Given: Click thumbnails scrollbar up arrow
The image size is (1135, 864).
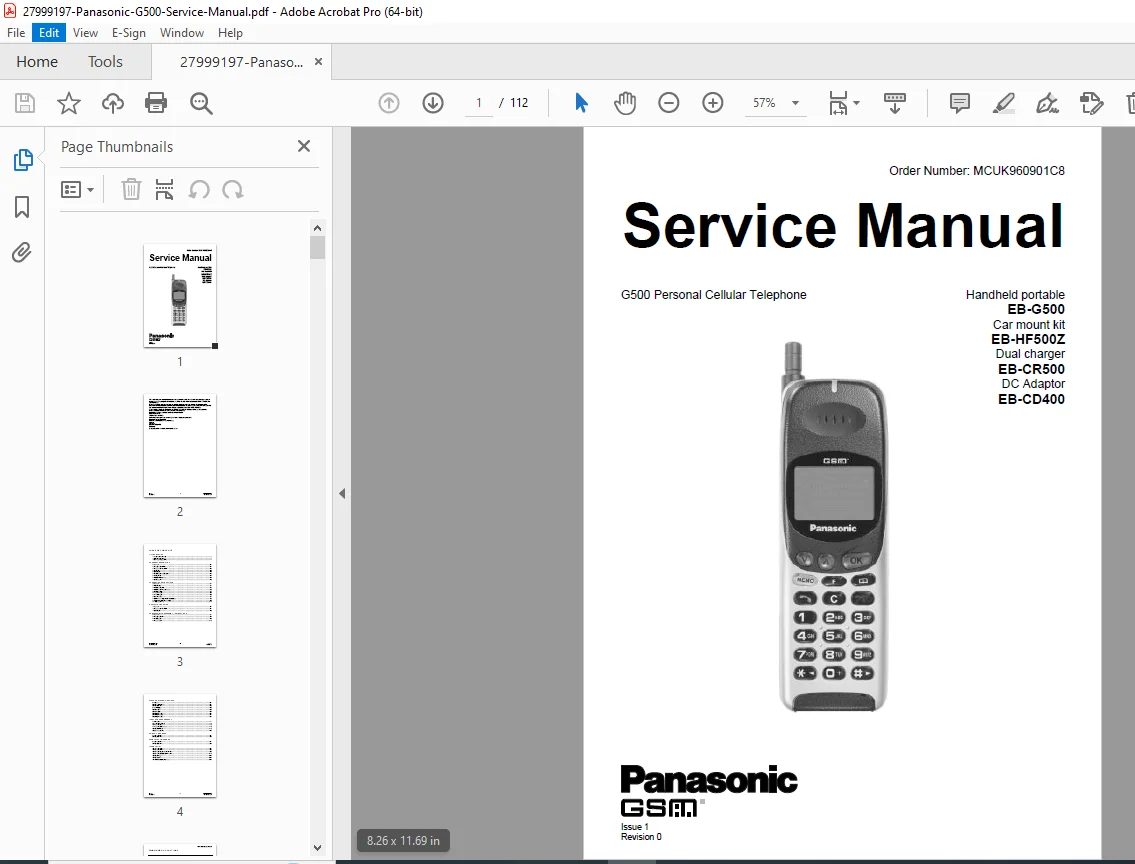Looking at the screenshot, I should click(317, 228).
